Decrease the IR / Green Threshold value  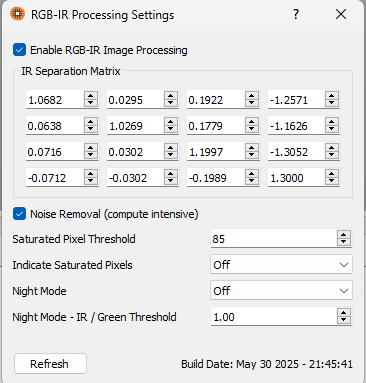tap(344, 320)
